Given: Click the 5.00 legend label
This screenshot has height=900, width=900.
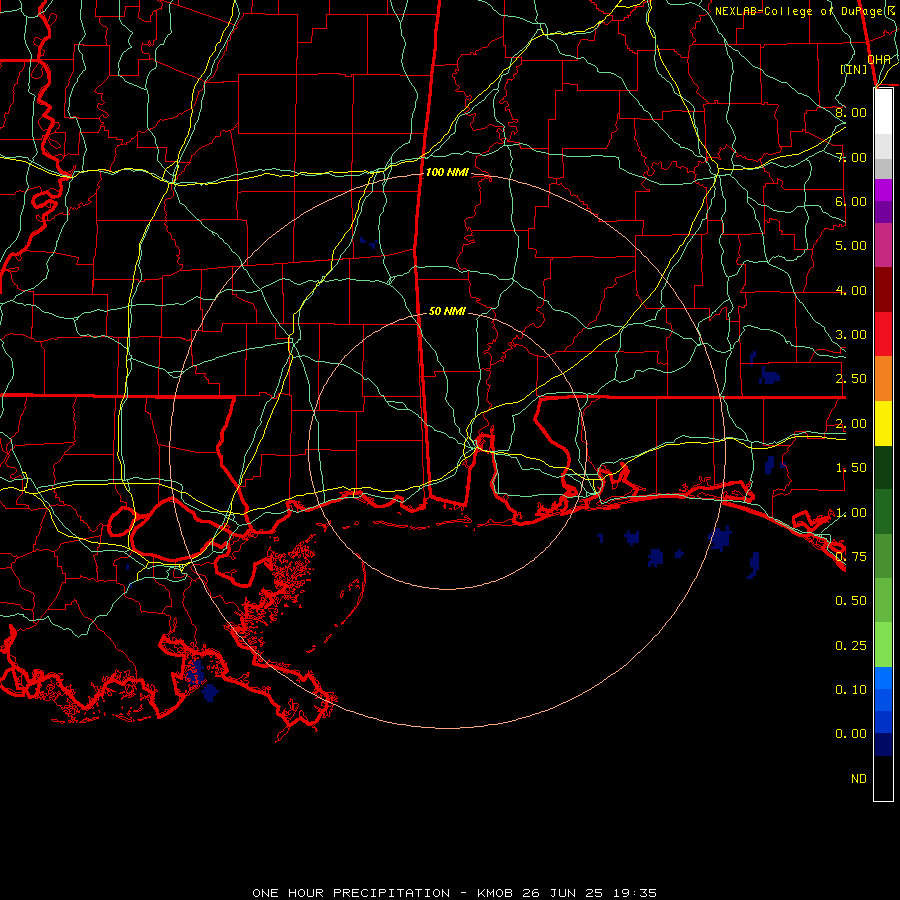Looking at the screenshot, I should tap(851, 246).
